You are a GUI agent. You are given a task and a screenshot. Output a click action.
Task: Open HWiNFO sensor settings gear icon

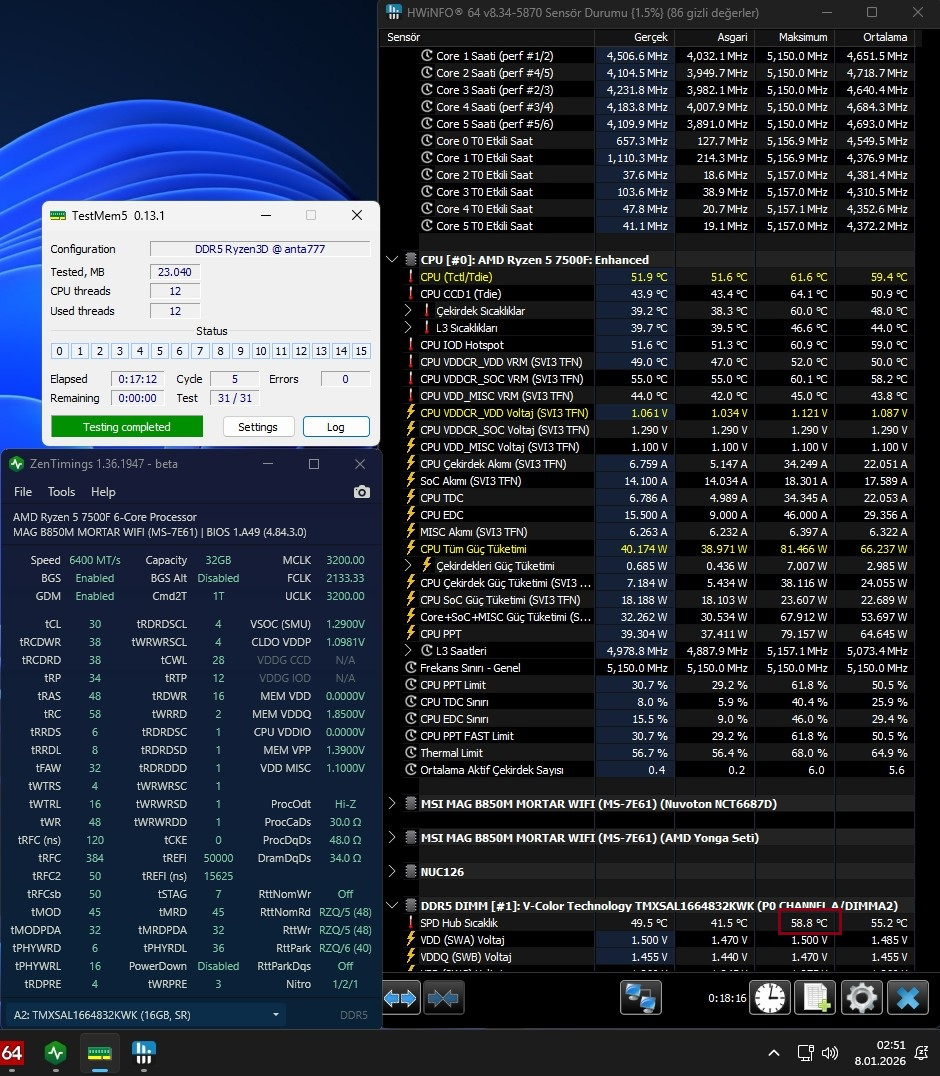click(862, 998)
